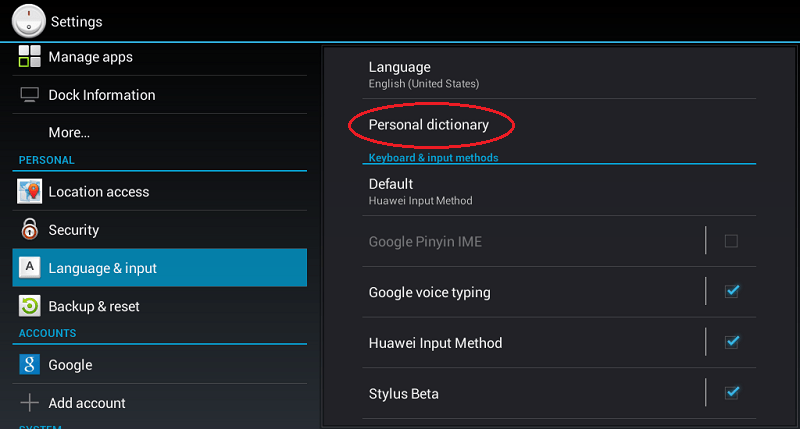
Task: Select Language & input menu item
Action: [160, 268]
